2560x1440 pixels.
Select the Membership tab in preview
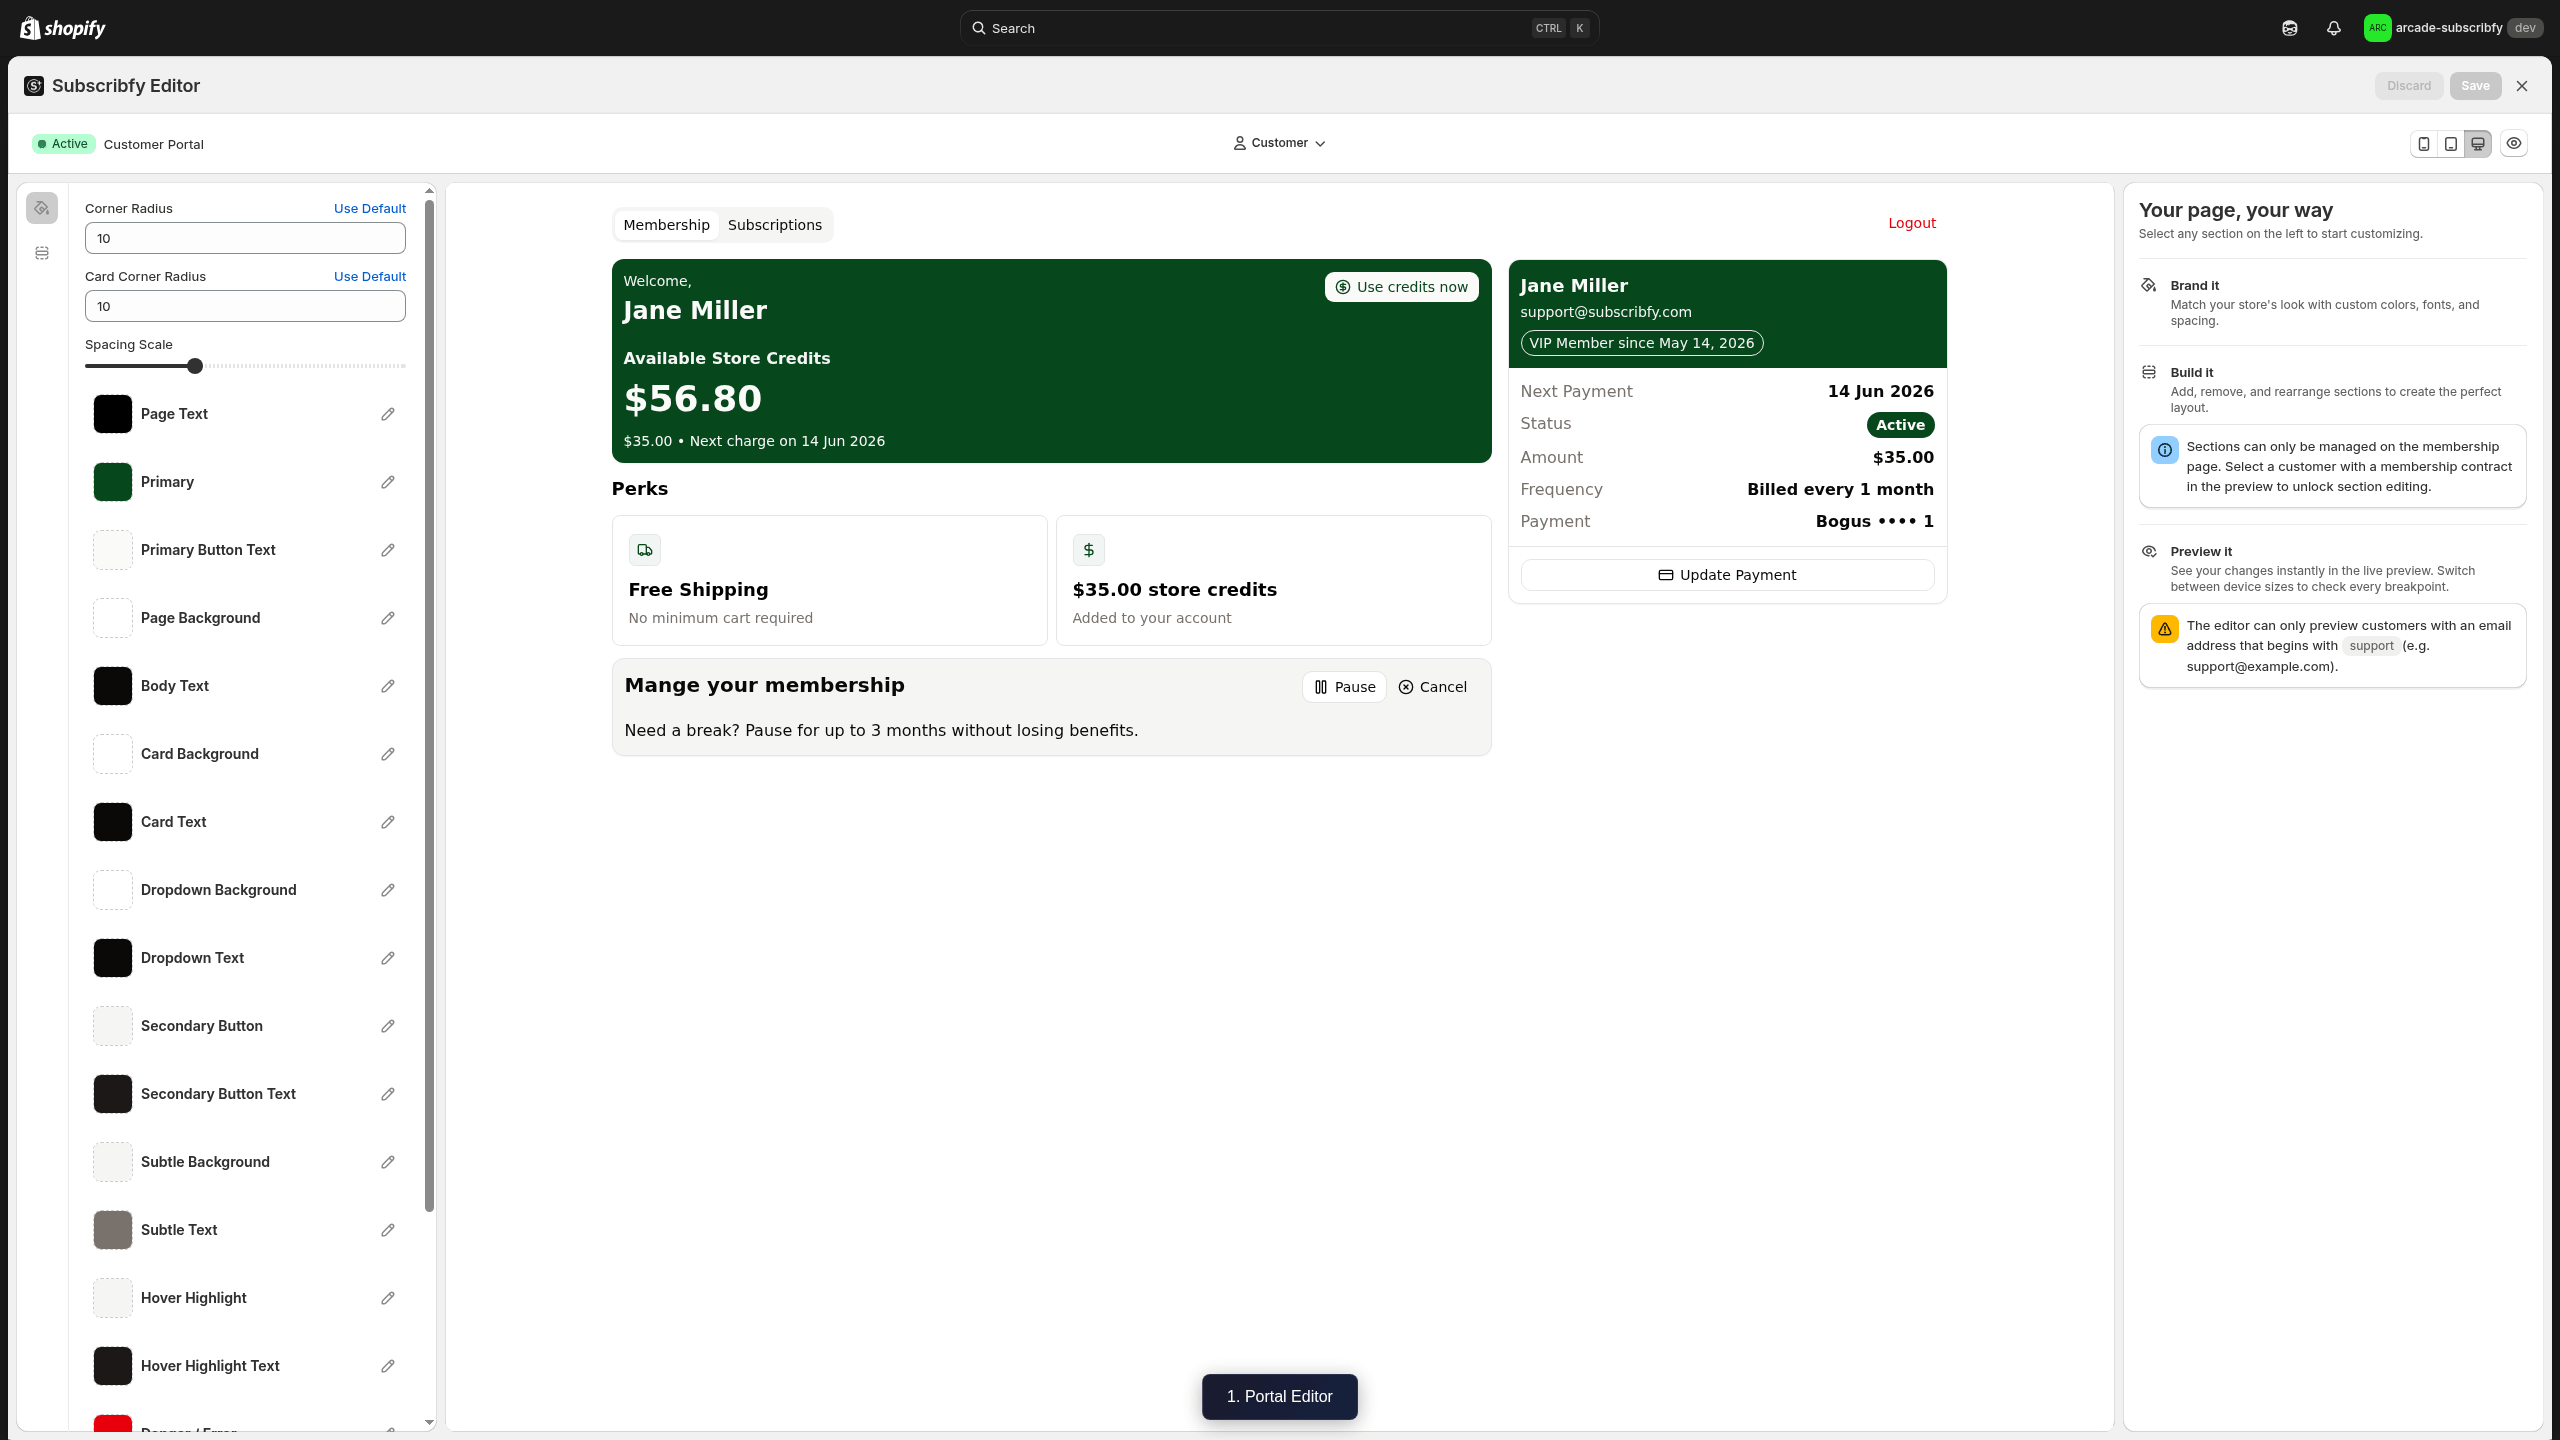666,225
